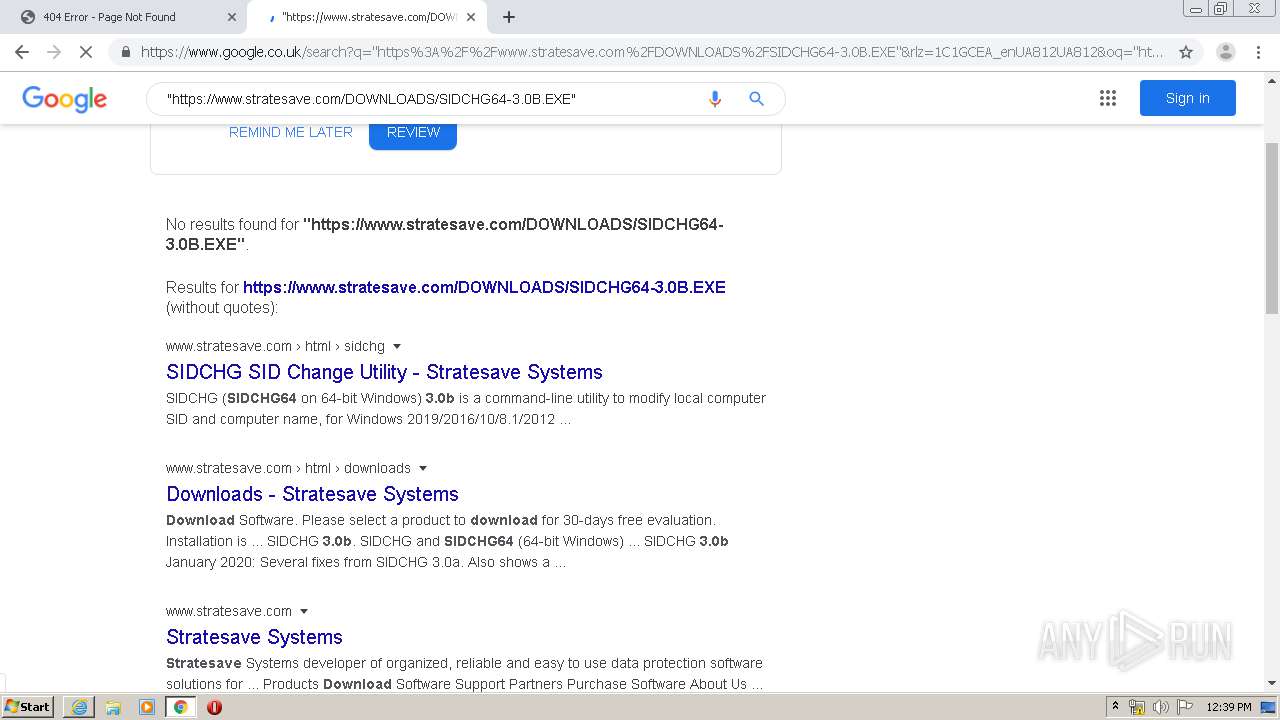Expand options arrow for the sidchg result
Viewport: 1280px width, 720px height.
pos(397,346)
